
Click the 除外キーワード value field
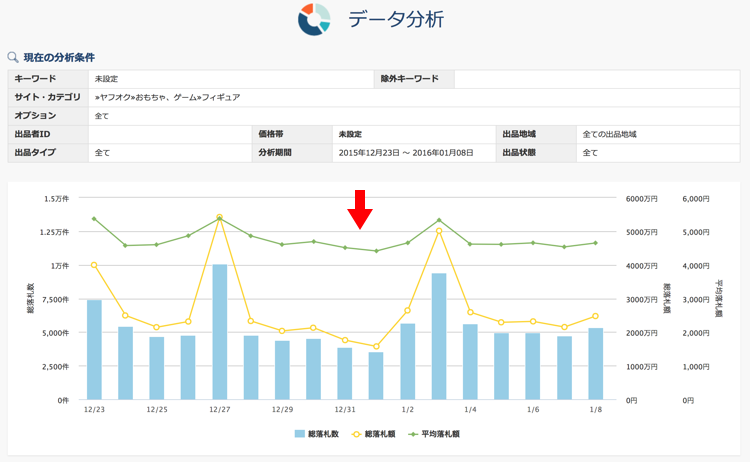595,79
